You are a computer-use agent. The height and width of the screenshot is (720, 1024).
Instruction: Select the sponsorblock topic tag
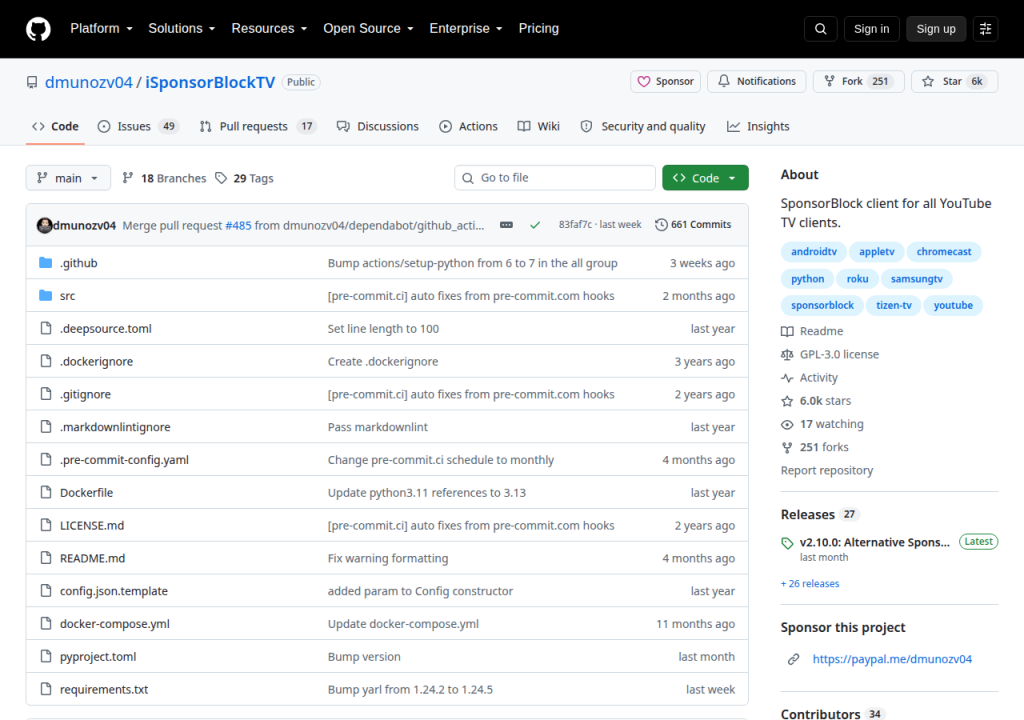point(822,305)
